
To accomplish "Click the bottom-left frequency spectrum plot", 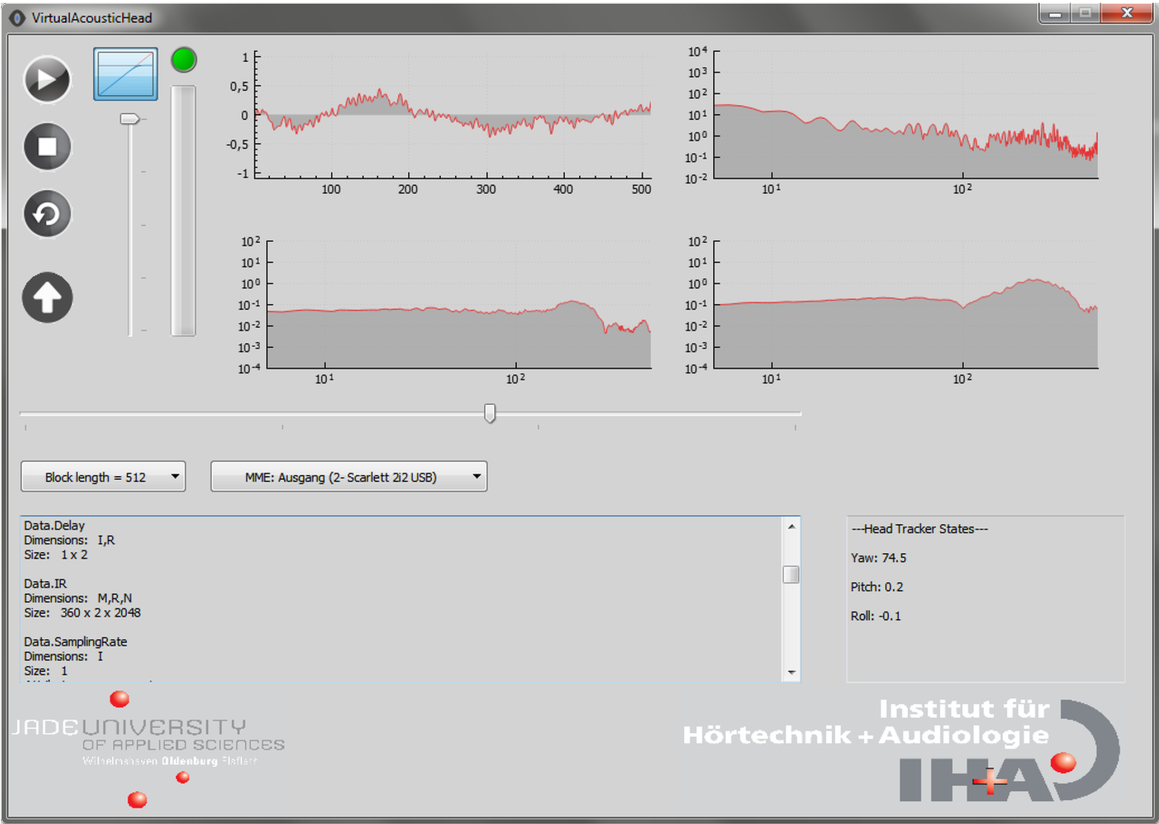I will [x=458, y=304].
